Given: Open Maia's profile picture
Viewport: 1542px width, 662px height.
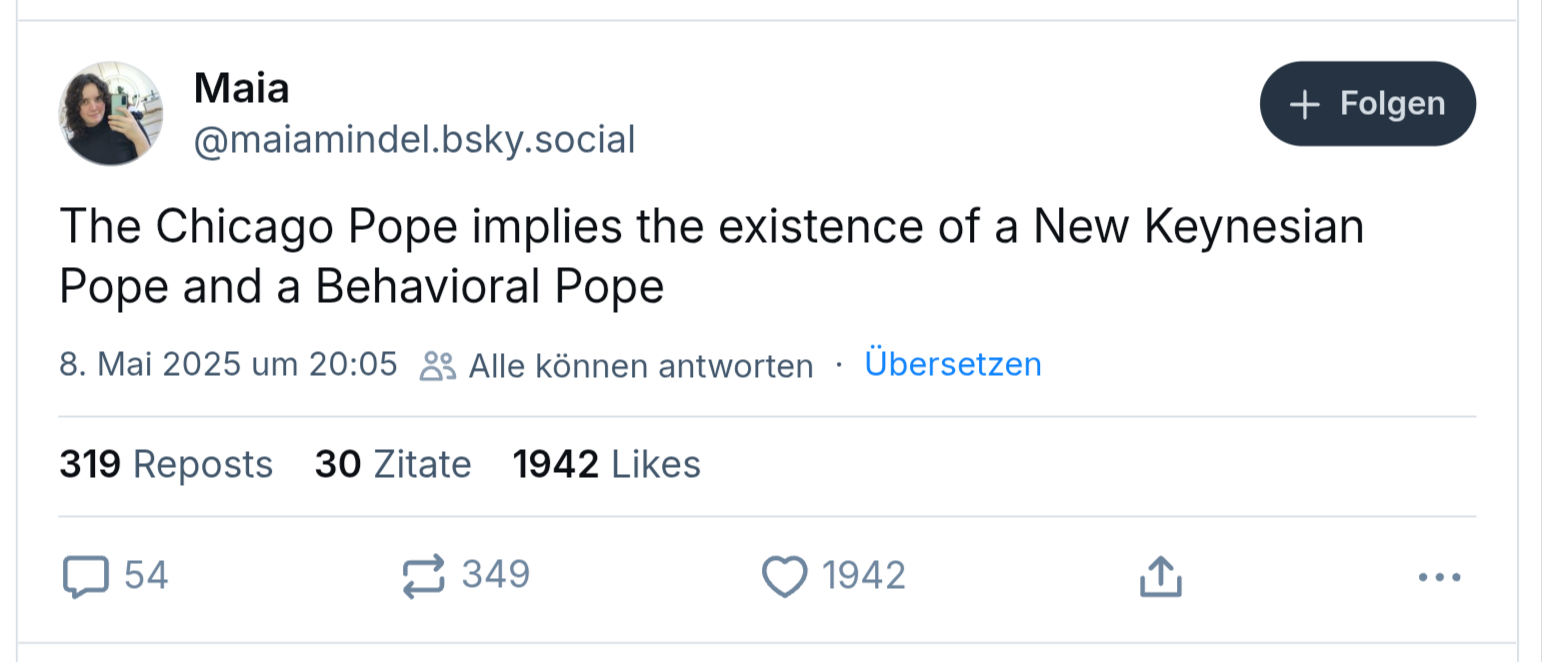Looking at the screenshot, I should [x=111, y=113].
